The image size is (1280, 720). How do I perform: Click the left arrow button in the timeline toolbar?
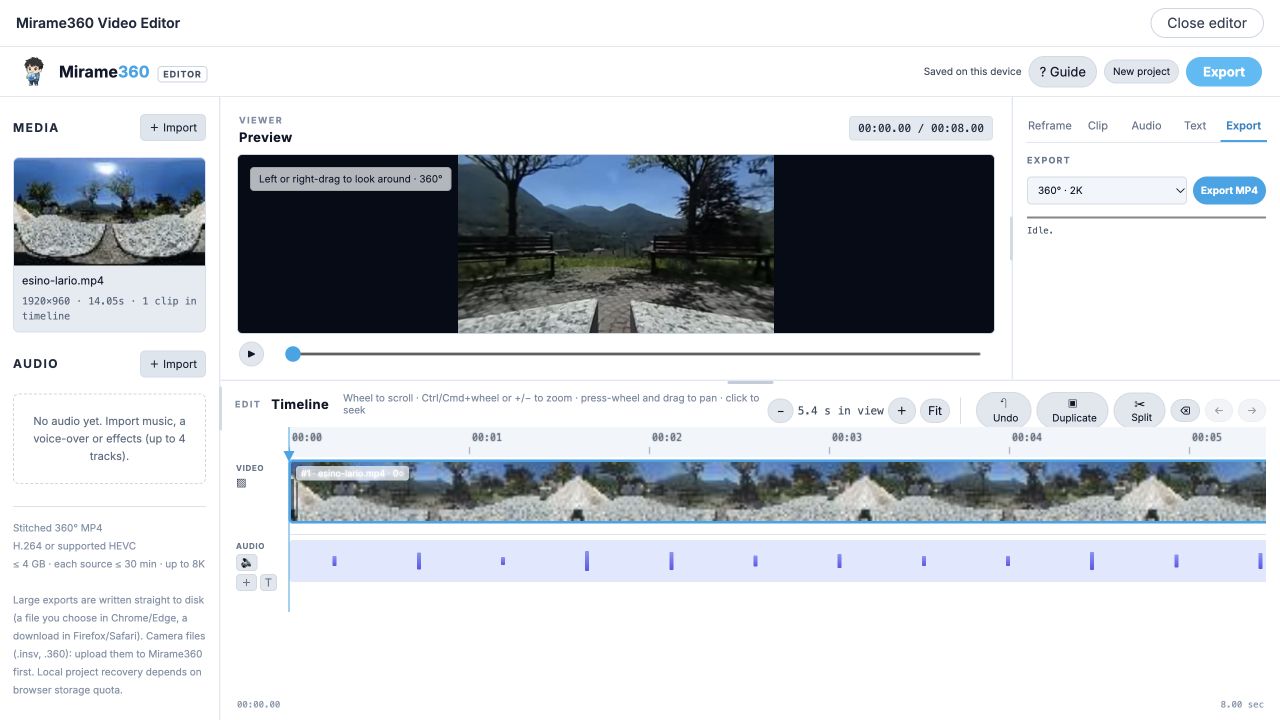point(1219,410)
